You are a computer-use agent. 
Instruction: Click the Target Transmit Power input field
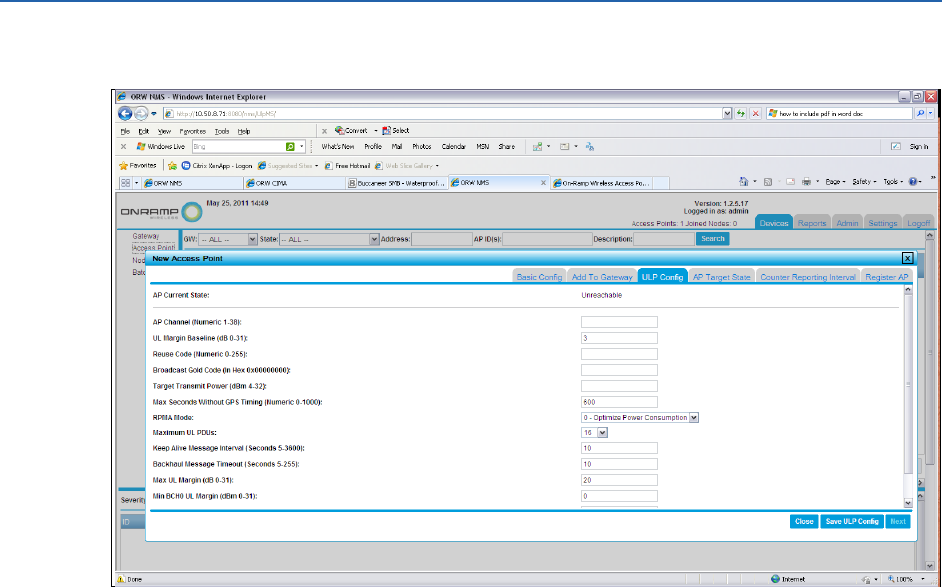pos(619,386)
